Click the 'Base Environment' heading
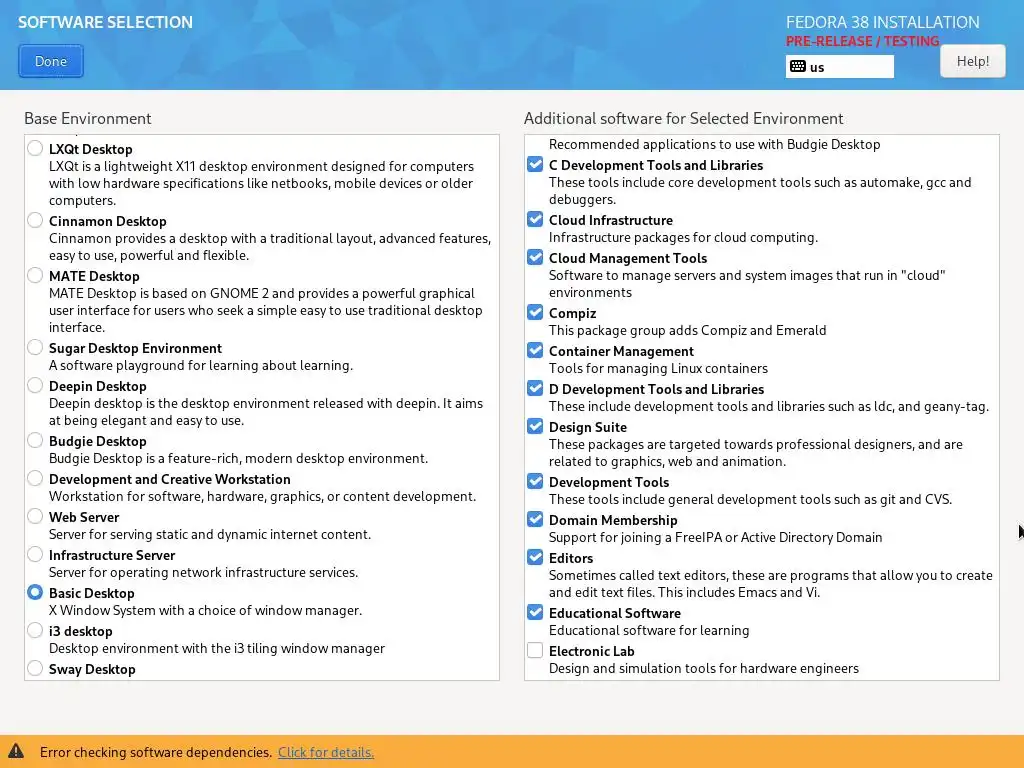This screenshot has height=768, width=1024. point(88,118)
